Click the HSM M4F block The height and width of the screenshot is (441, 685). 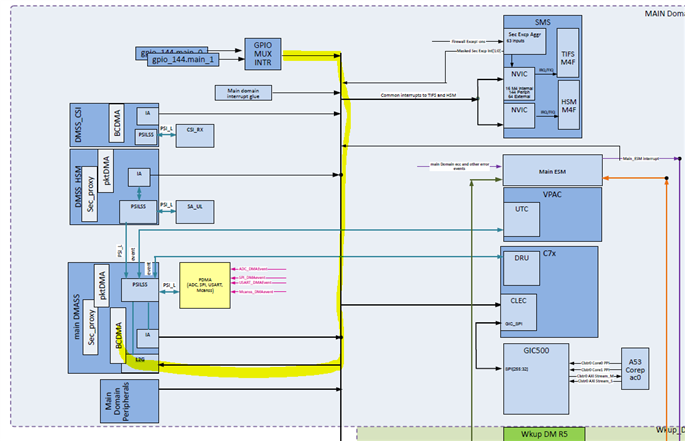click(x=569, y=105)
